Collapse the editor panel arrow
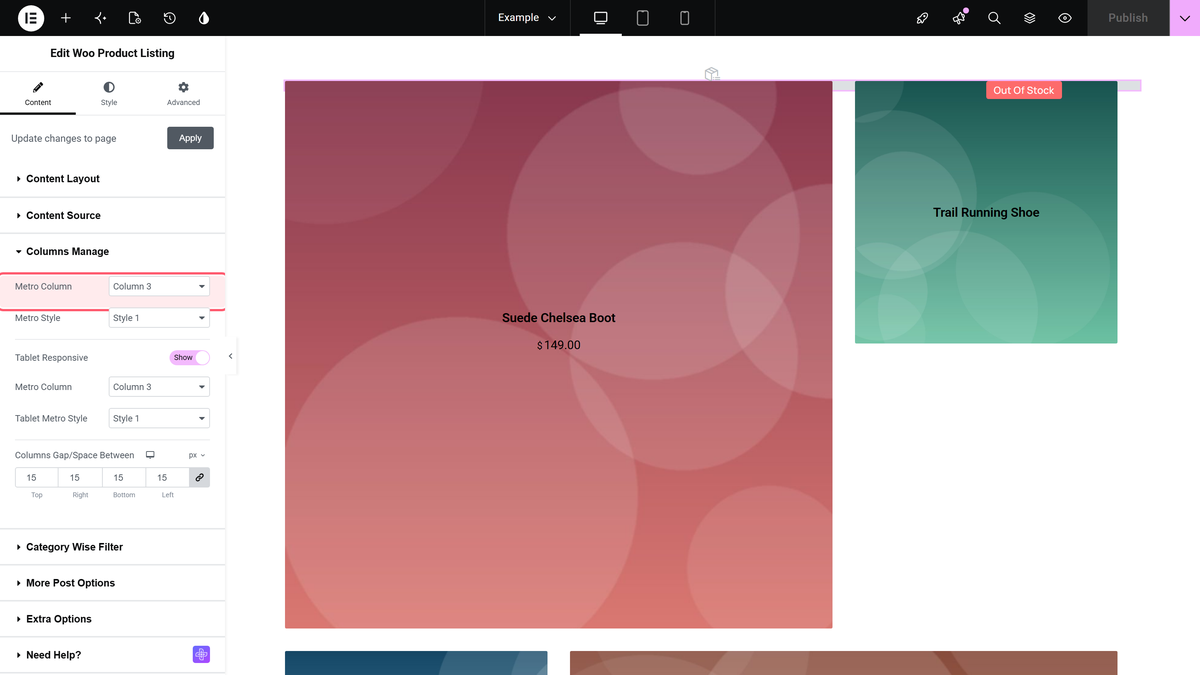 point(231,356)
